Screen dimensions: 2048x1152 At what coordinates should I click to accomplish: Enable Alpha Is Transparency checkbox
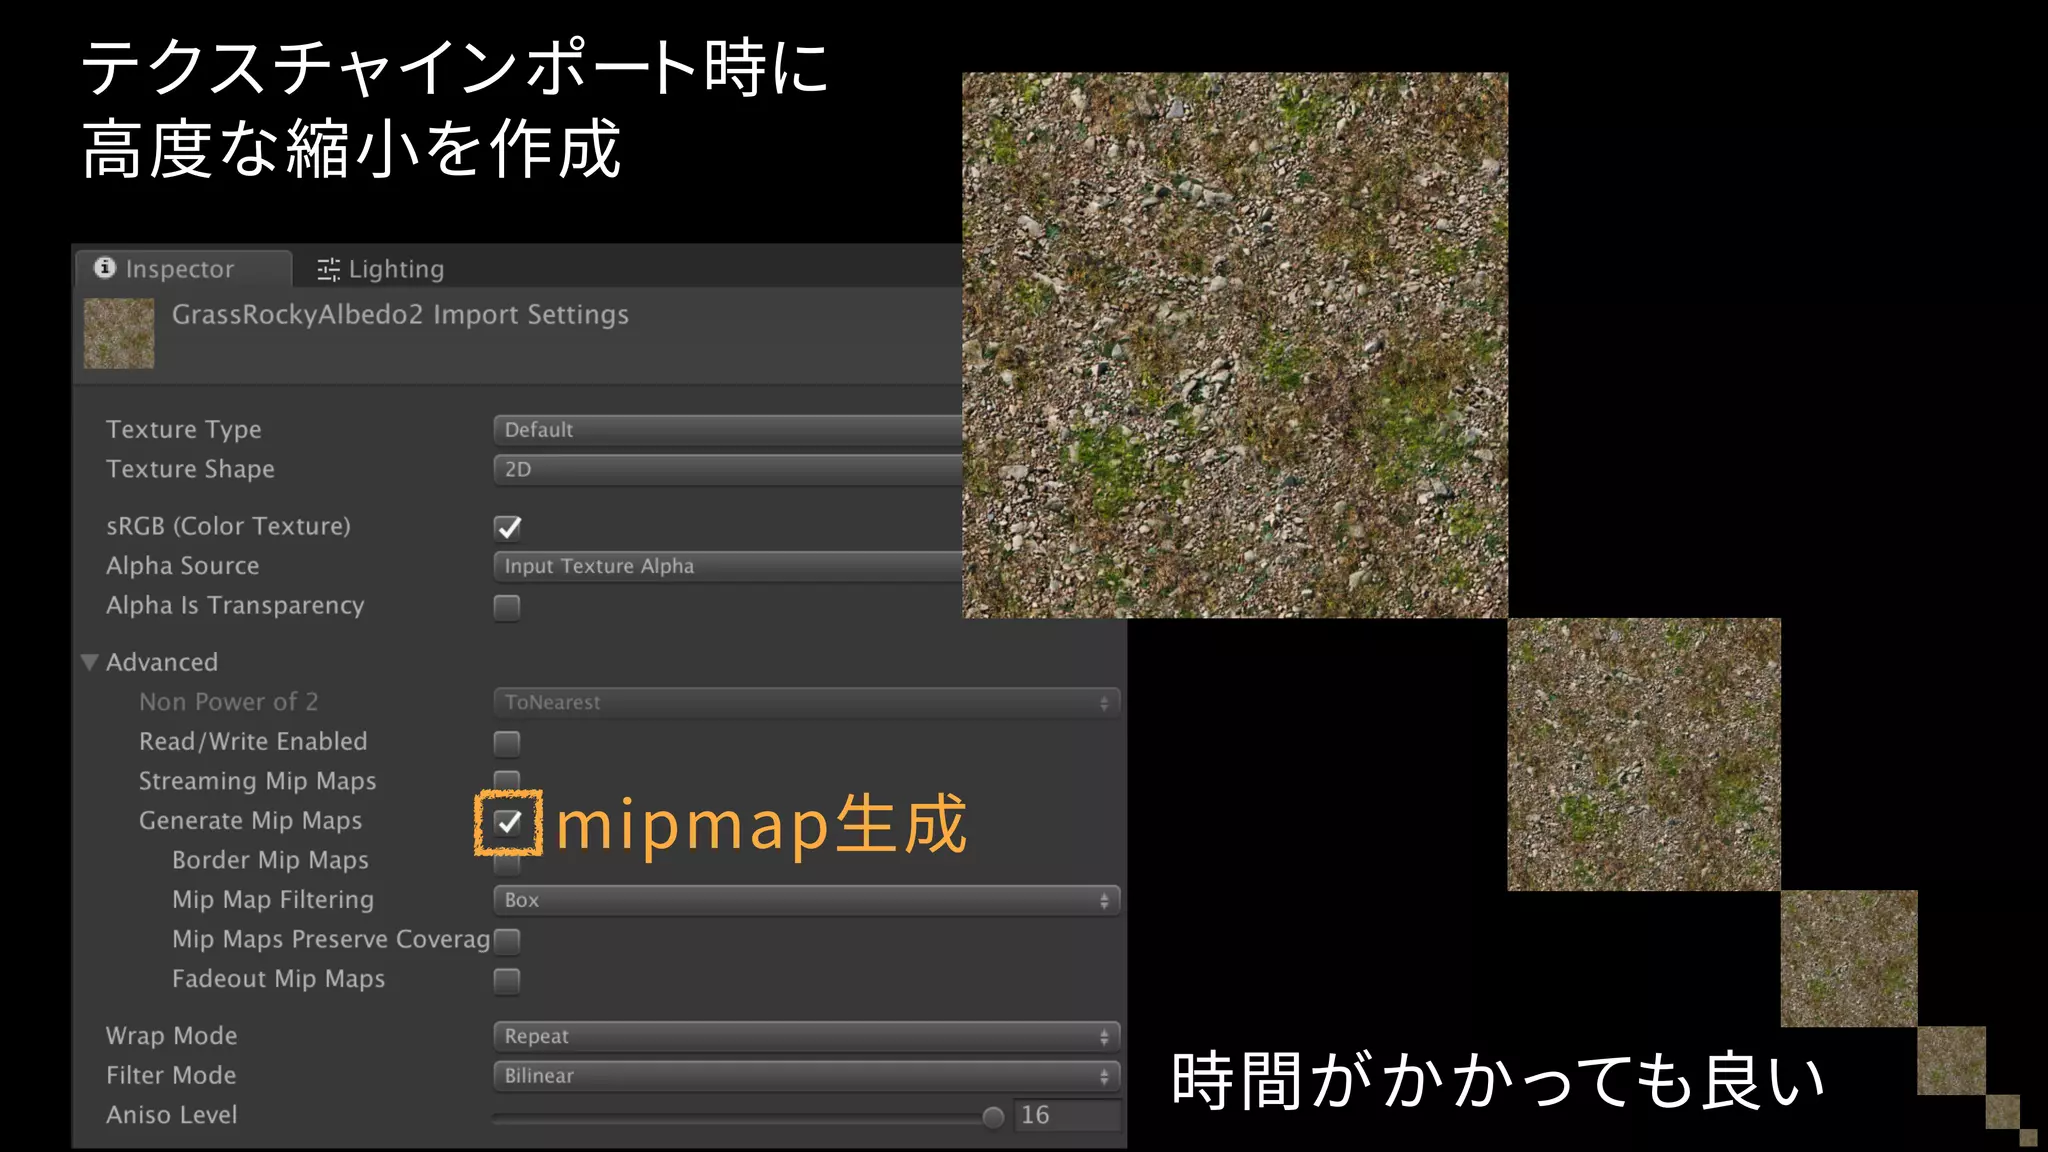pyautogui.click(x=507, y=607)
